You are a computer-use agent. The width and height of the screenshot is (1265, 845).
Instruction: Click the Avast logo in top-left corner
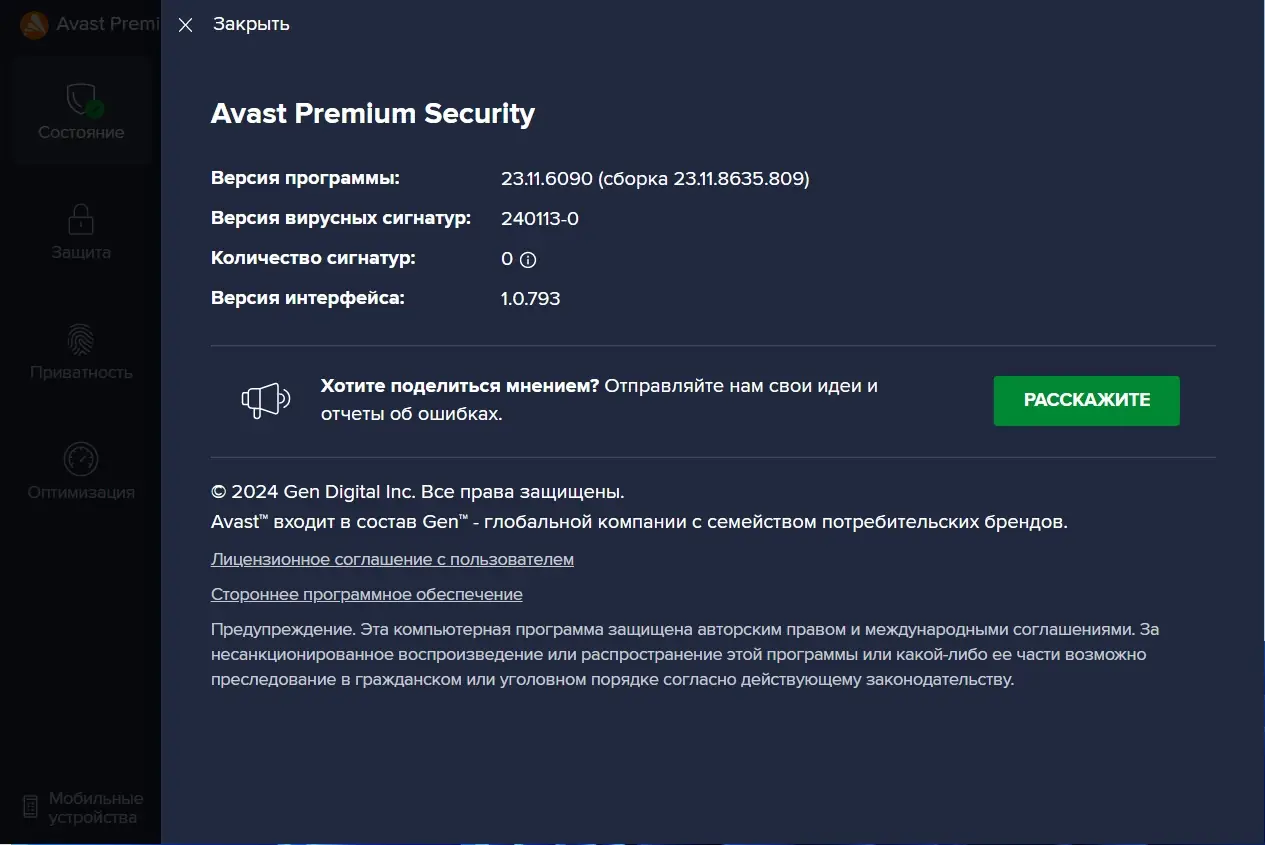[33, 24]
